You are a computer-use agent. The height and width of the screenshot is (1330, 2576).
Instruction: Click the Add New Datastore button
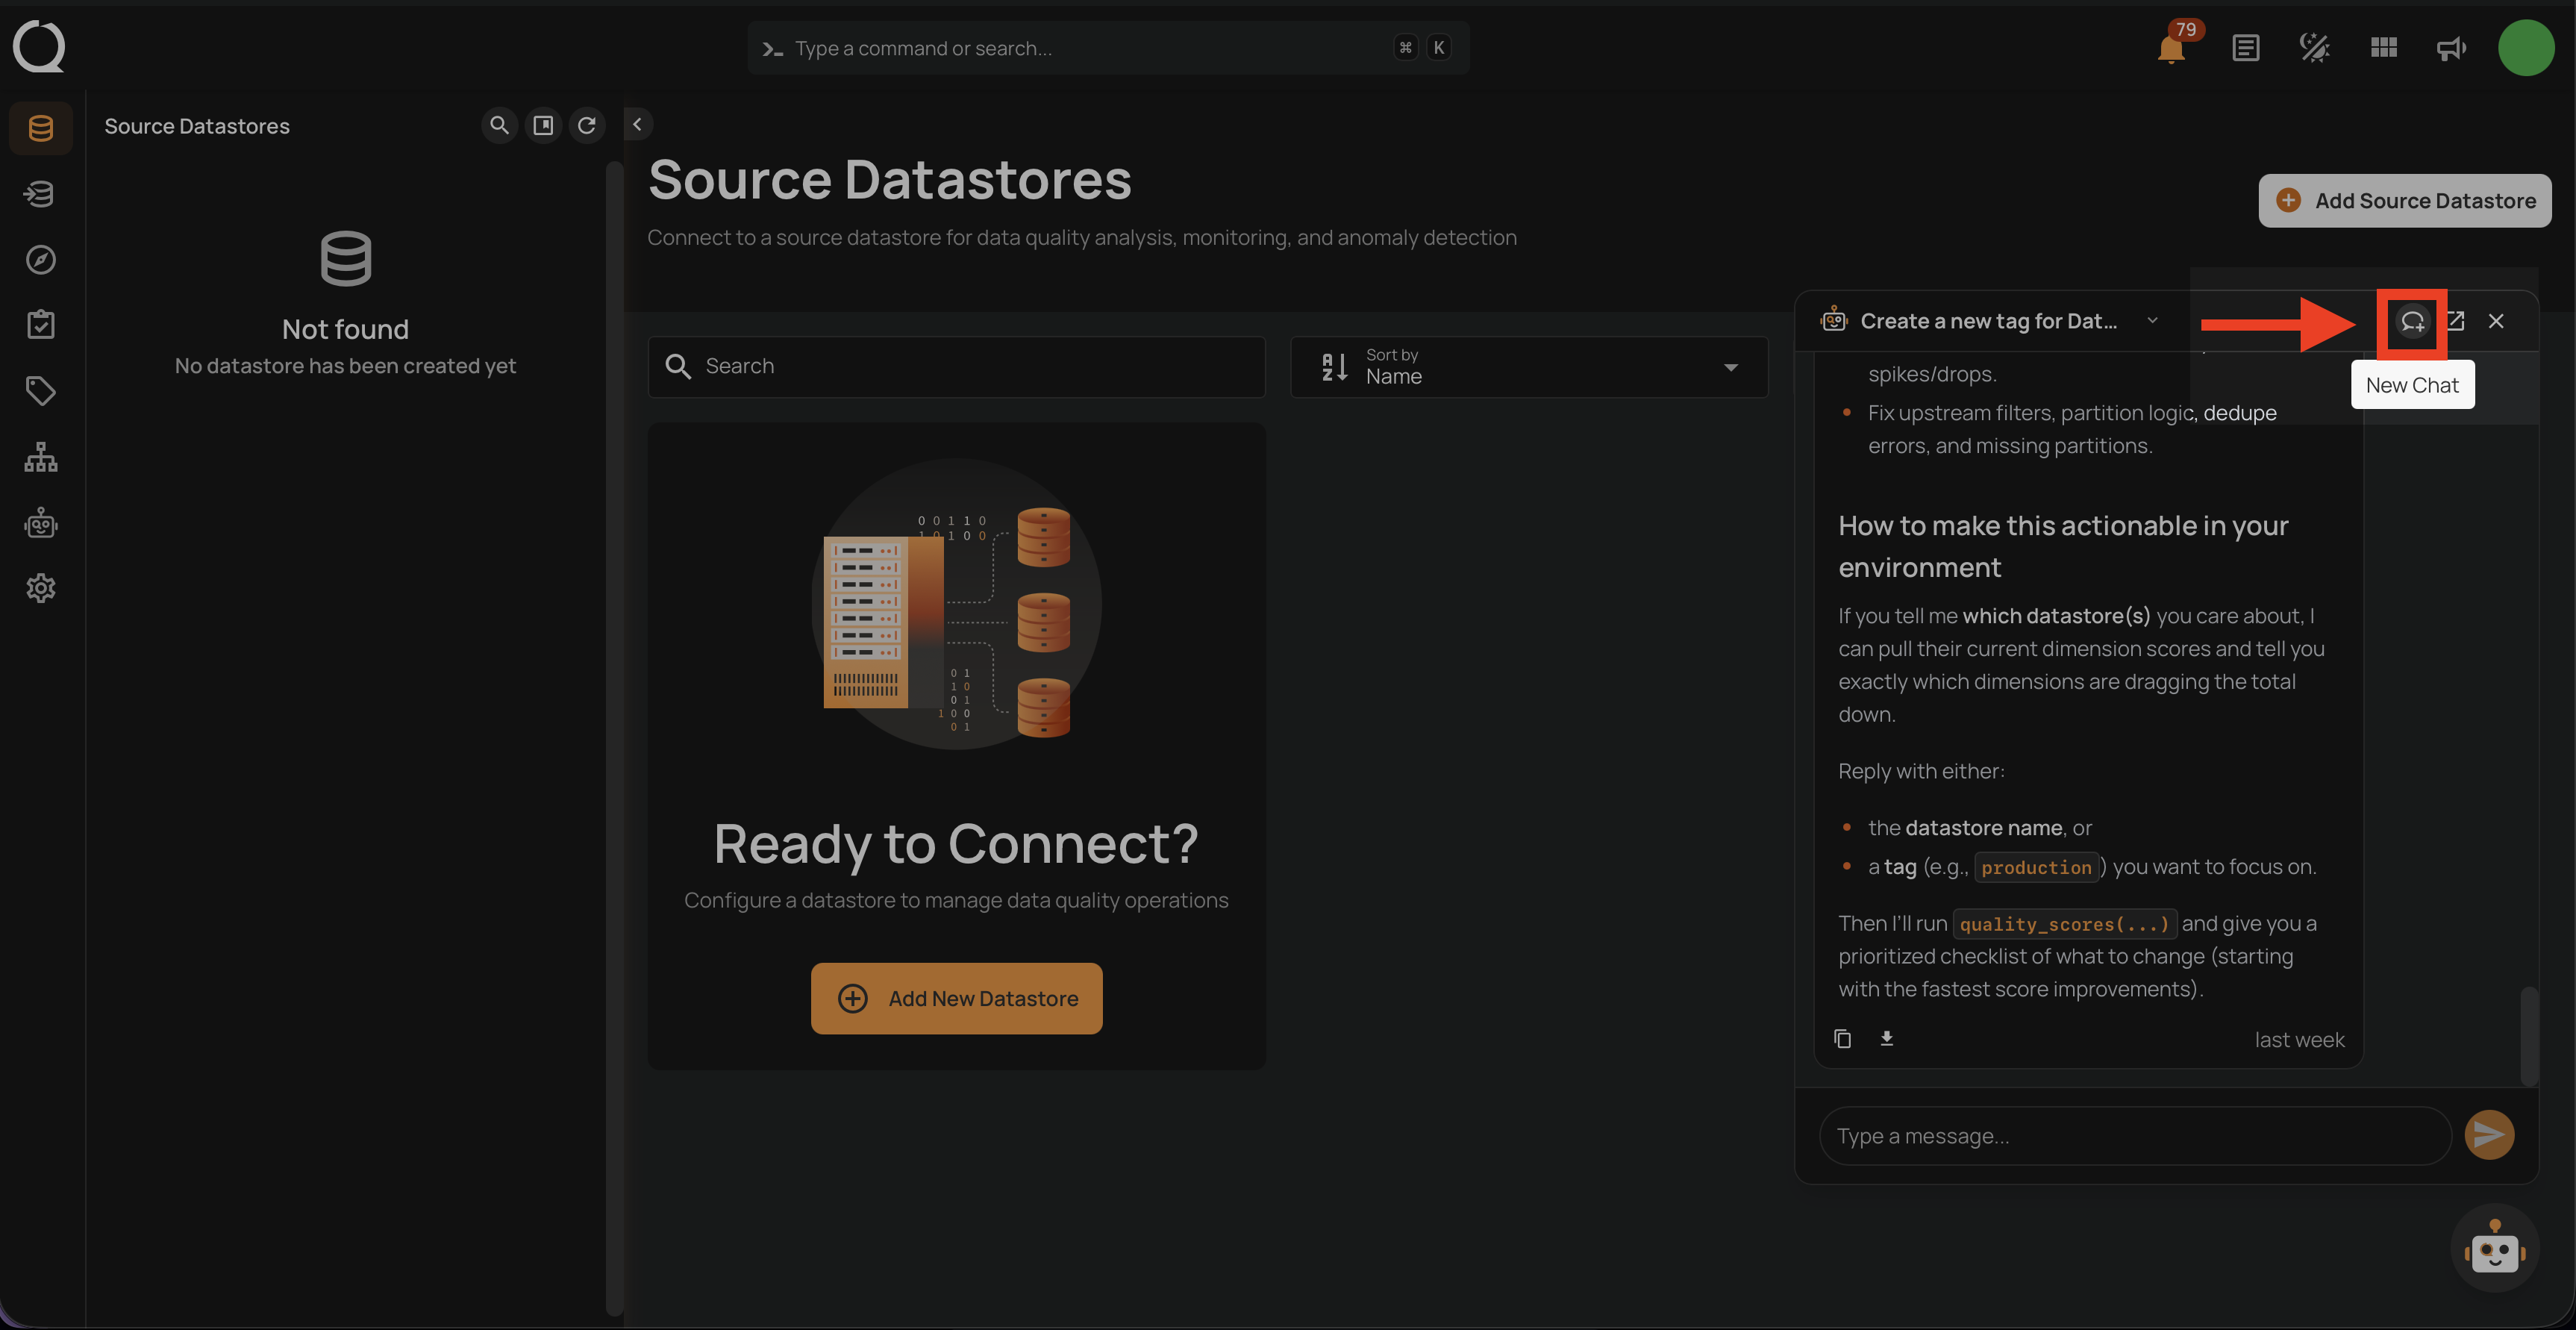(x=956, y=998)
